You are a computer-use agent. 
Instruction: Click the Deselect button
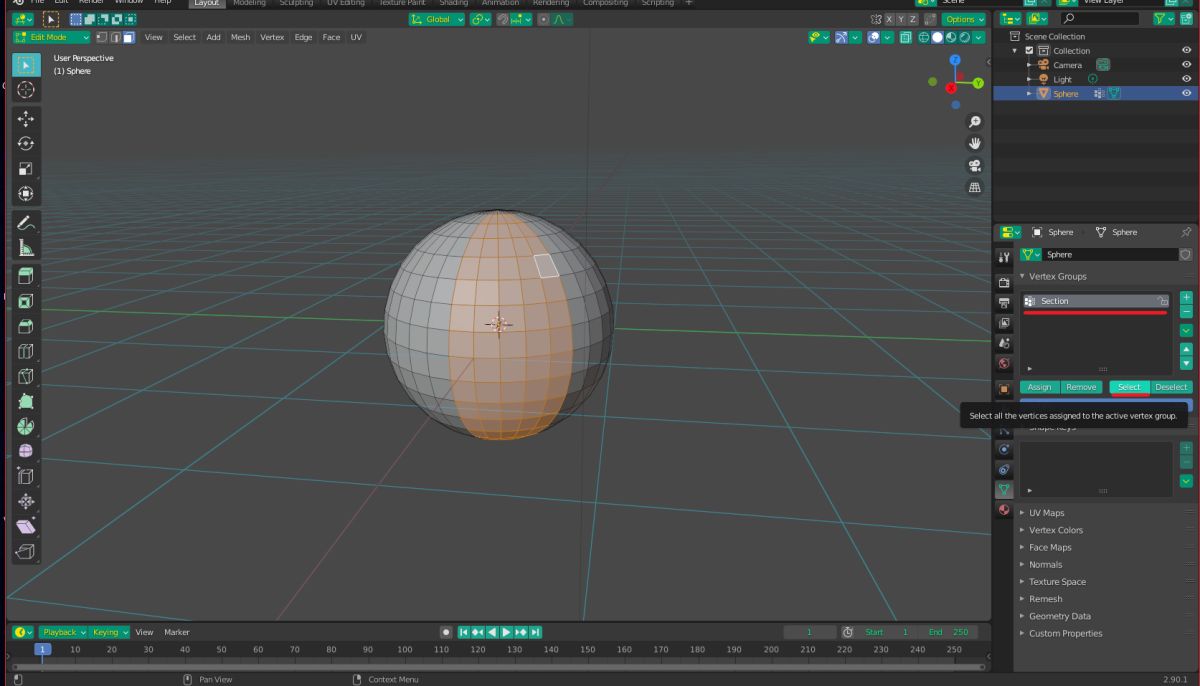coord(1171,387)
